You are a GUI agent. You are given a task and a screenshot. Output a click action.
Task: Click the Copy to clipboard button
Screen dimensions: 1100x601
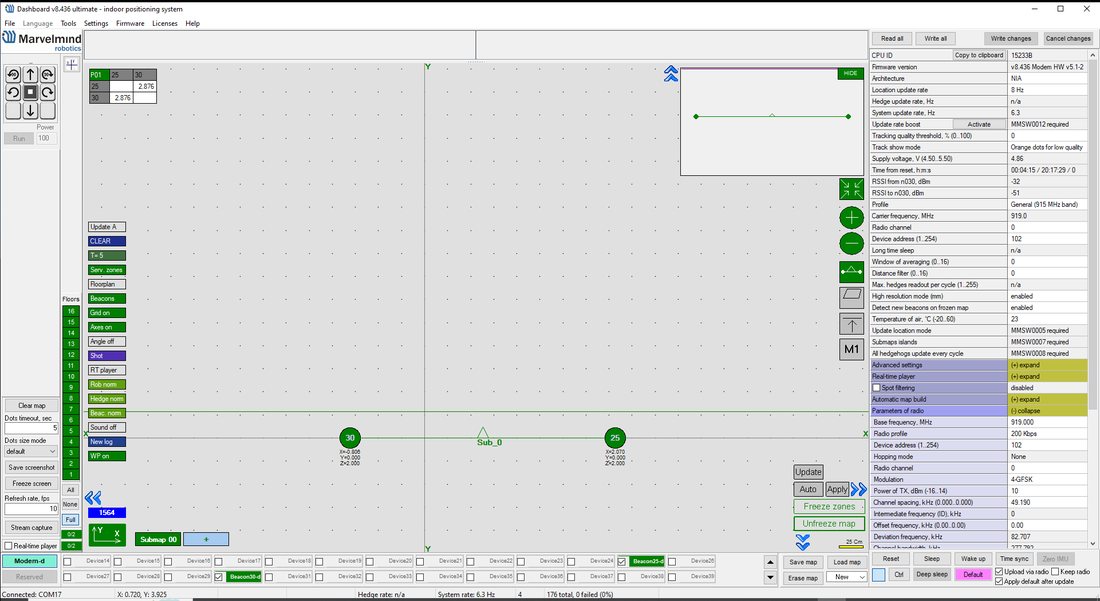[x=979, y=55]
